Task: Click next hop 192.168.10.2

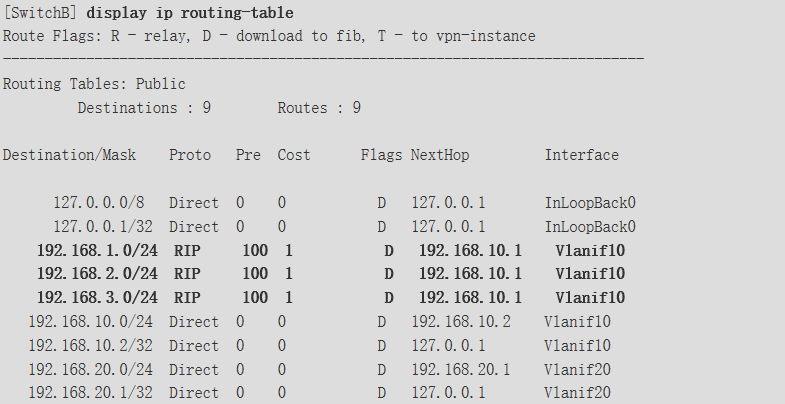Action: [x=460, y=322]
